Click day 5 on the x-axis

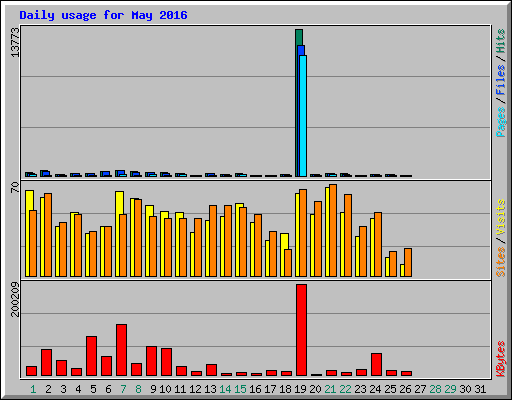click(x=93, y=389)
